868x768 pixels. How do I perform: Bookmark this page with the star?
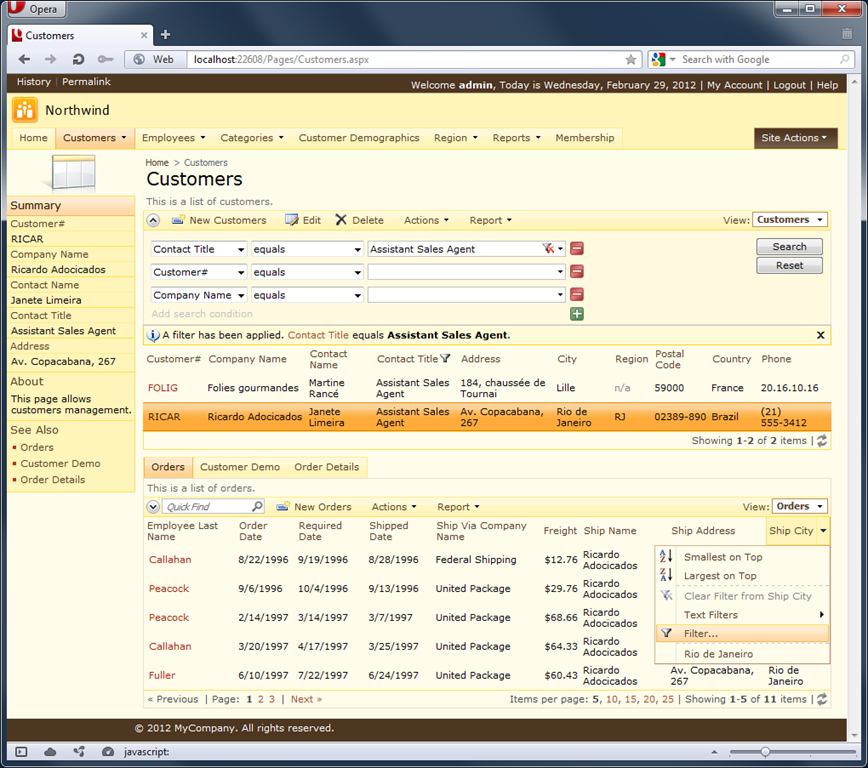(631, 60)
